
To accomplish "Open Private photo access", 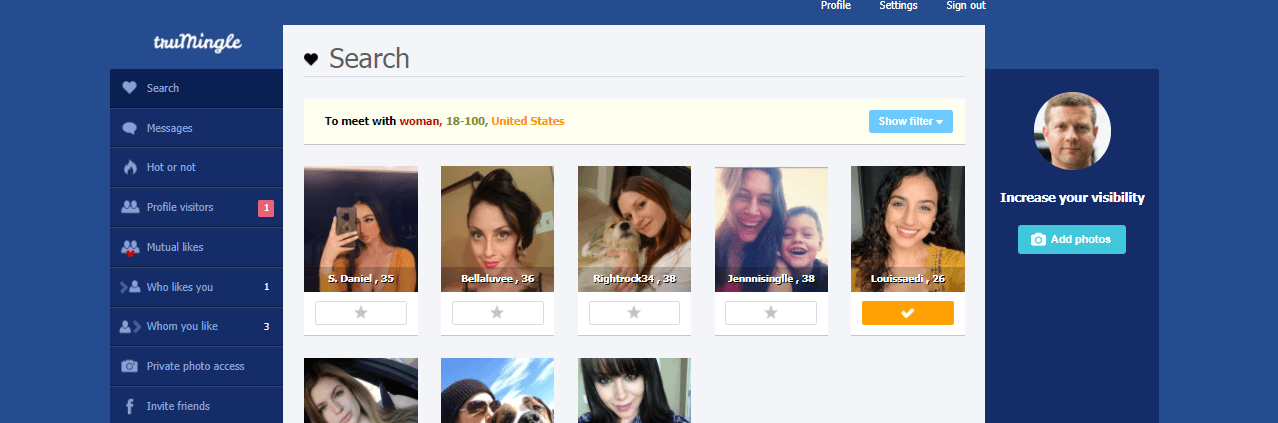I will [197, 366].
